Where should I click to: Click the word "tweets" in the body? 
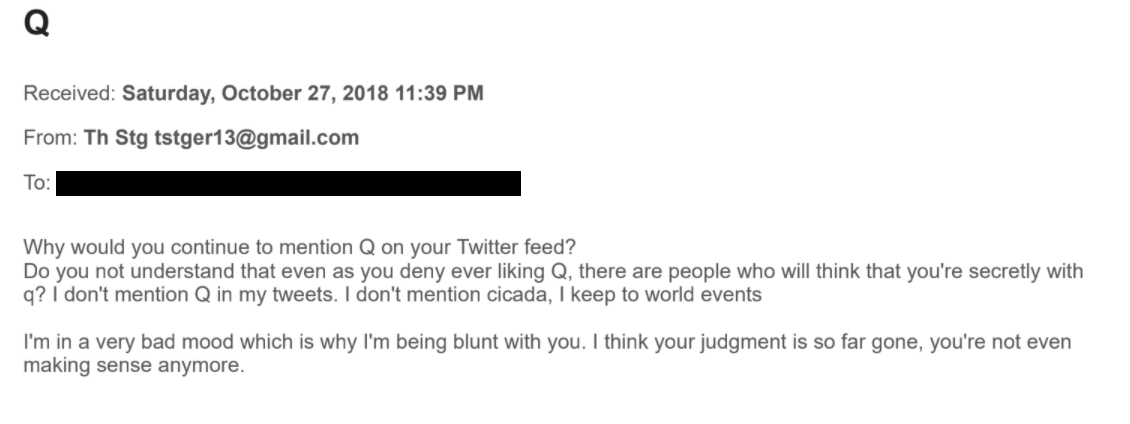[x=302, y=294]
